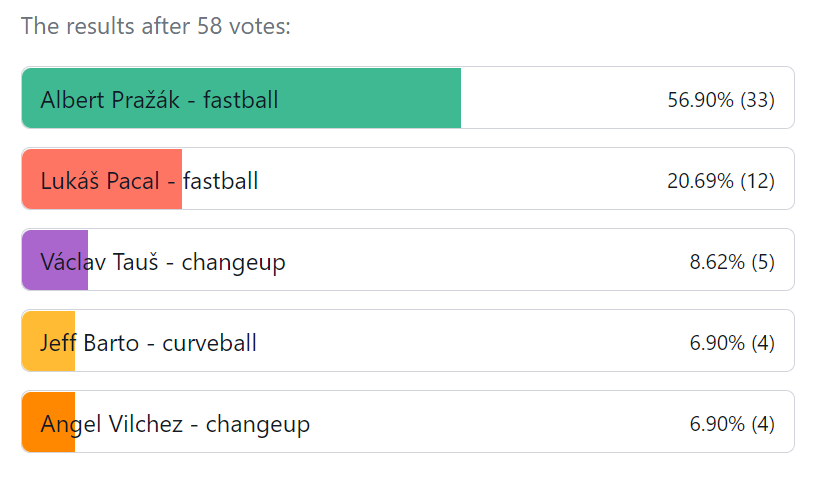Click the 'The results after 58 votes' heading
This screenshot has width=817, height=480.
point(156,26)
